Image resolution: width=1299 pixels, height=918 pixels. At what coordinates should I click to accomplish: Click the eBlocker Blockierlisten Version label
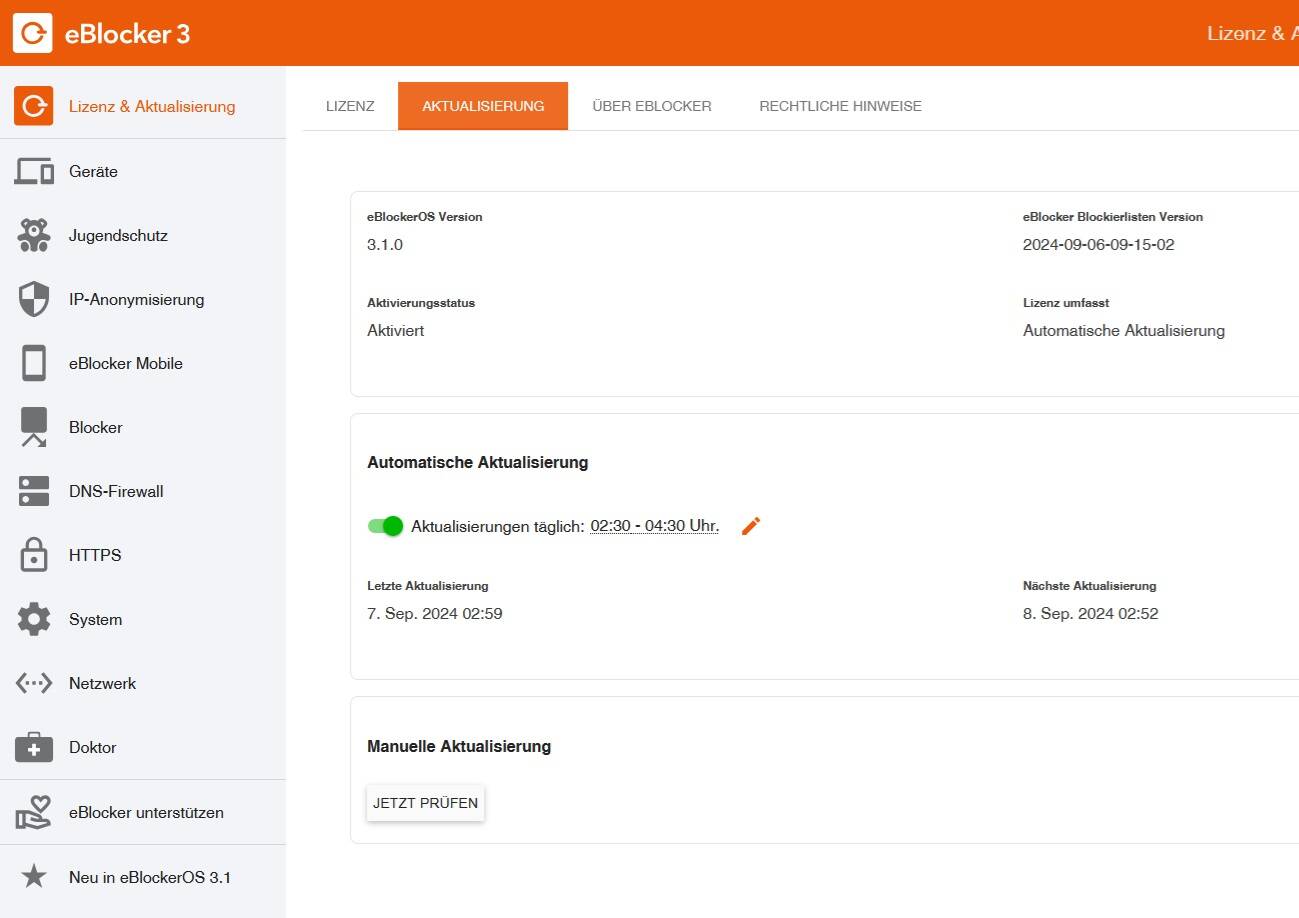1113,217
